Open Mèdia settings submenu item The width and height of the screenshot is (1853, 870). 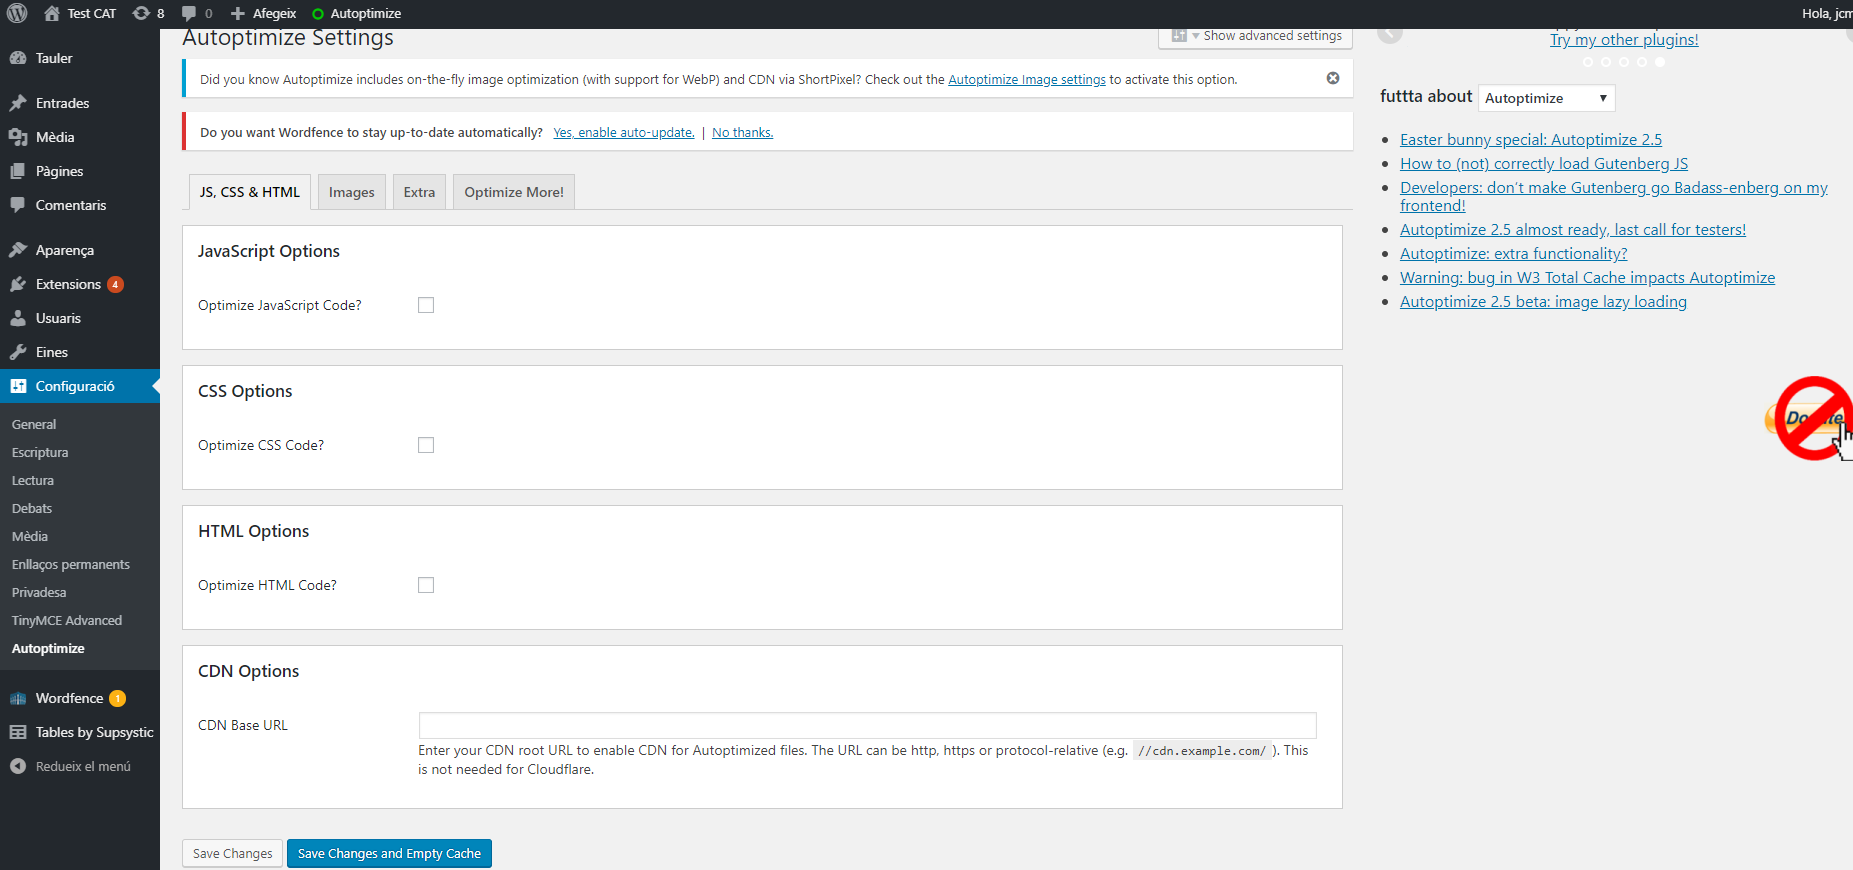[30, 536]
